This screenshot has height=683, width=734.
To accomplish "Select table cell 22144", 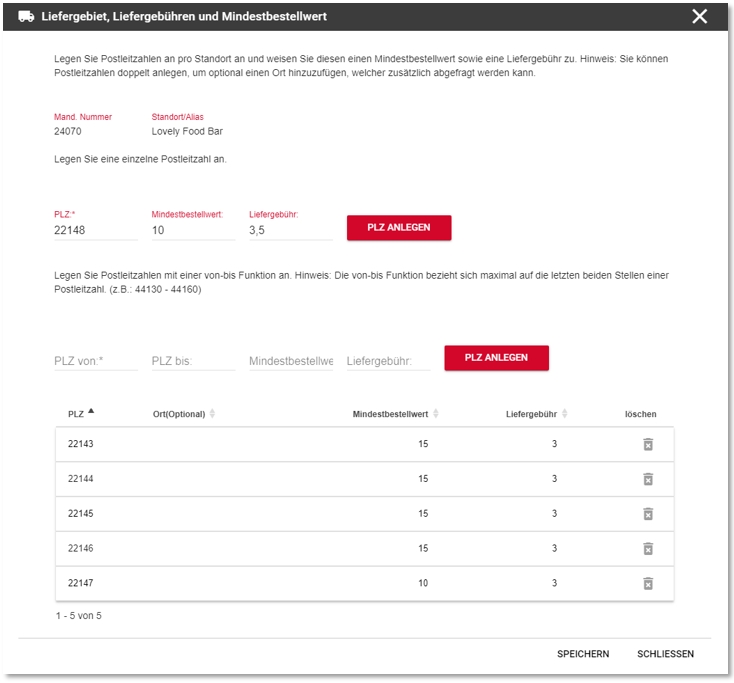I will click(81, 479).
